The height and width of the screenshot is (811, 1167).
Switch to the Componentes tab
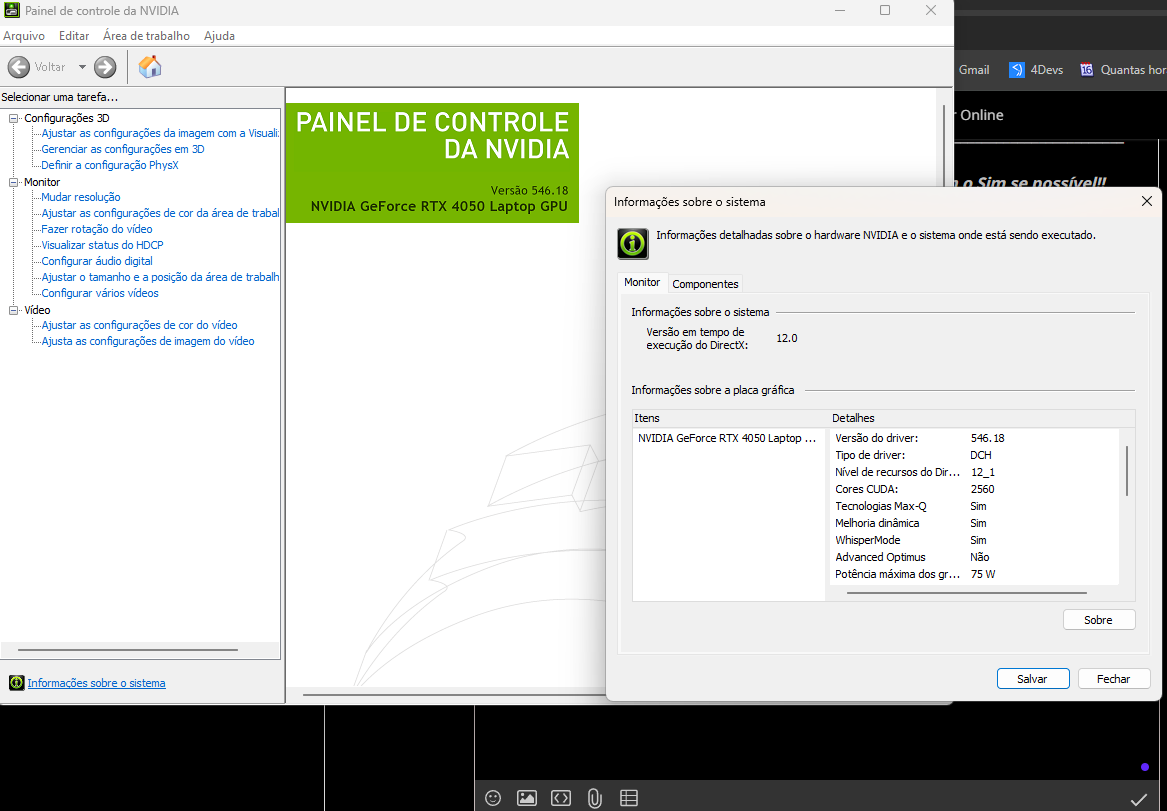coord(705,283)
